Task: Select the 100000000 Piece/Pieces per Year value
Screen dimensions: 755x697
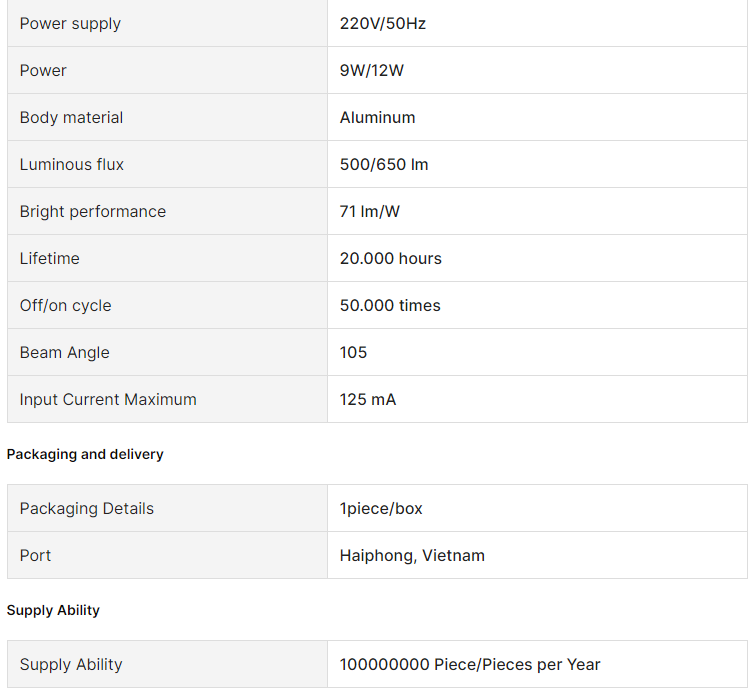Action: [470, 664]
